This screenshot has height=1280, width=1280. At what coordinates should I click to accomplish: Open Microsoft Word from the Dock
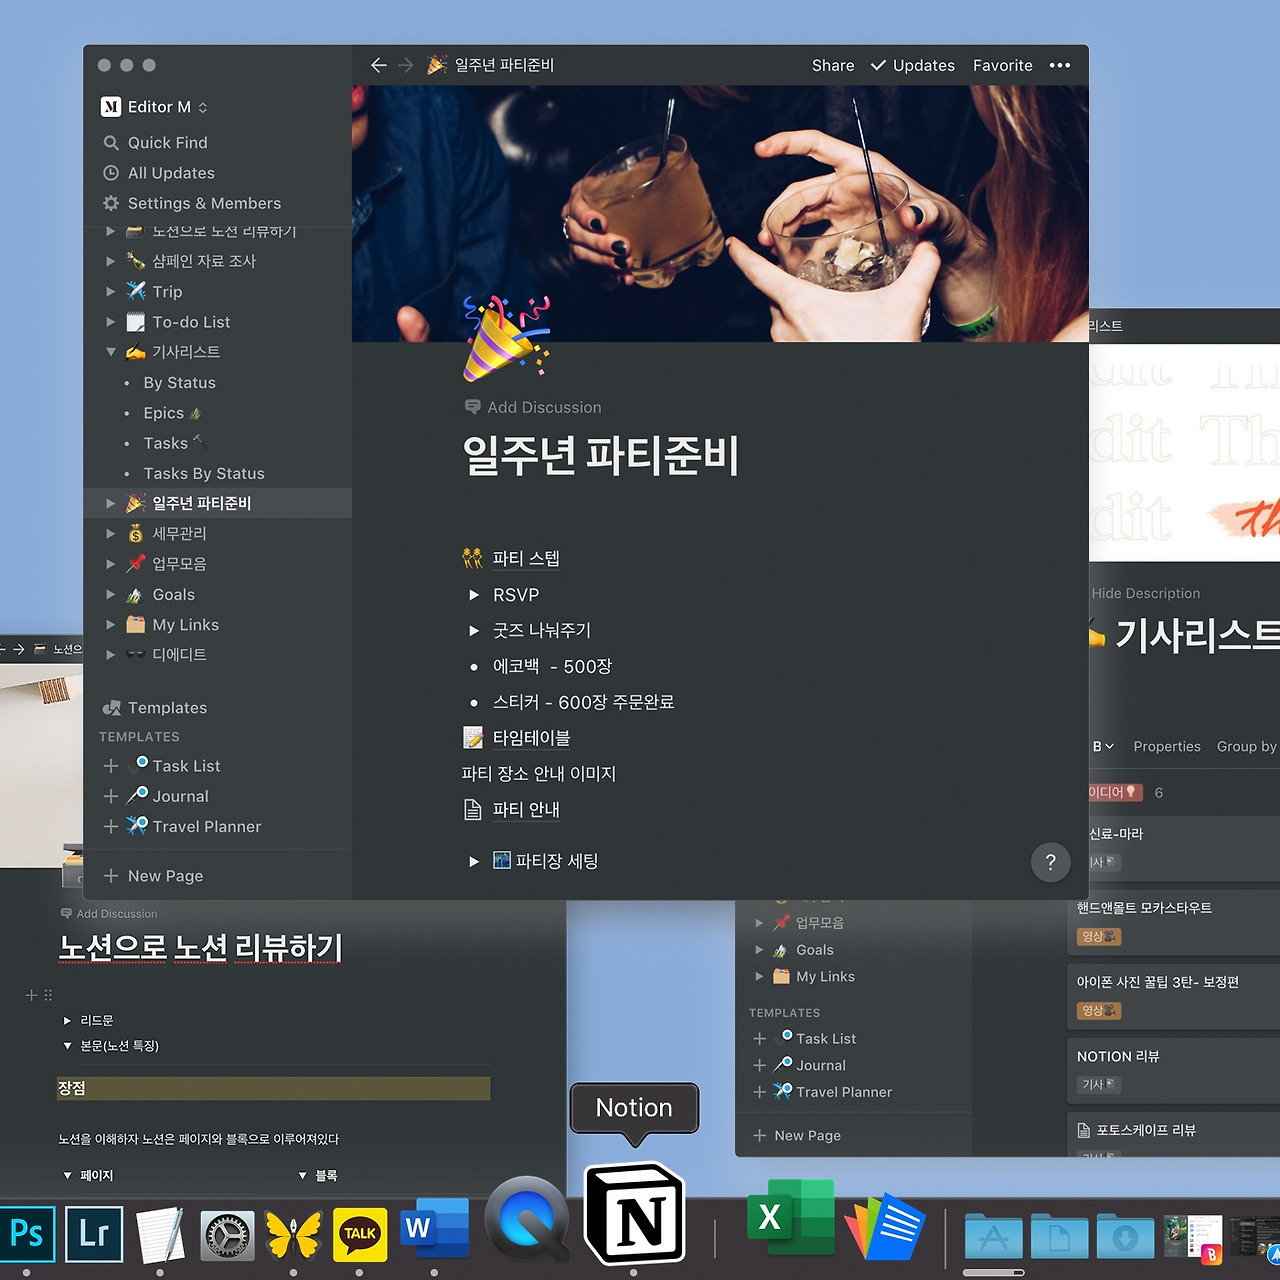[434, 1230]
